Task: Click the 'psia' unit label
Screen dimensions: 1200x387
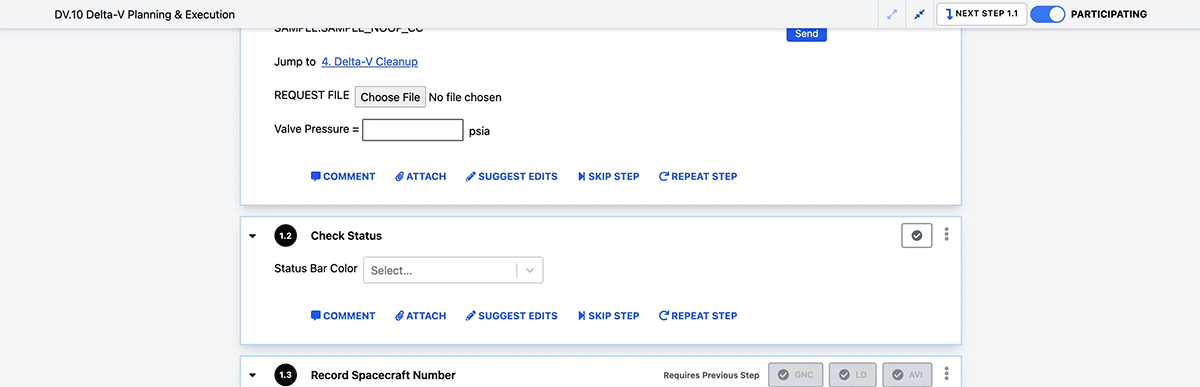Action: [480, 131]
